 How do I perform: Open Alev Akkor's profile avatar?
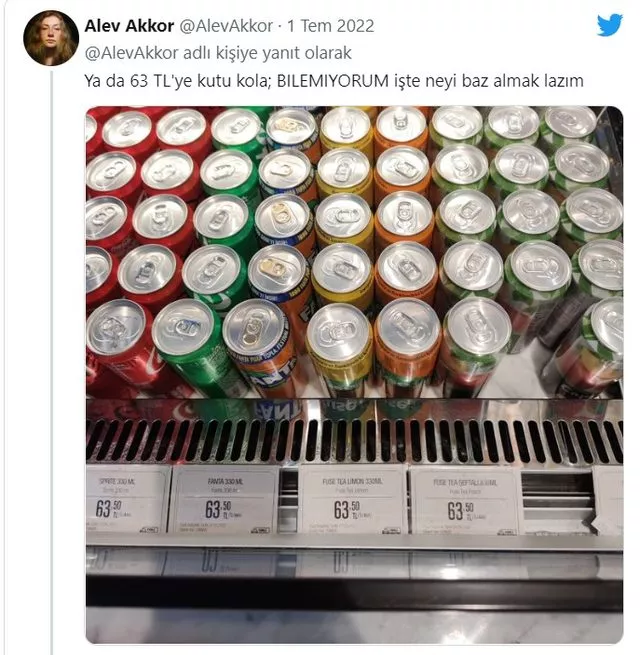point(51,38)
